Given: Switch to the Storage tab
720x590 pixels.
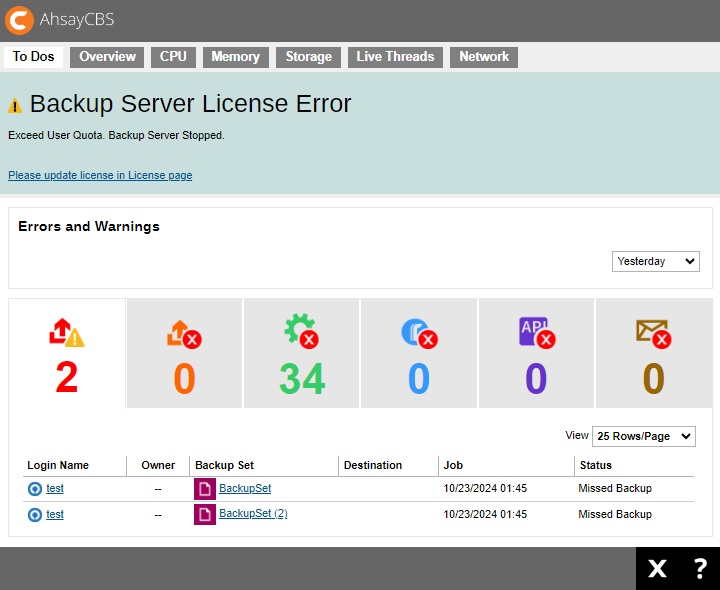Looking at the screenshot, I should (x=309, y=57).
